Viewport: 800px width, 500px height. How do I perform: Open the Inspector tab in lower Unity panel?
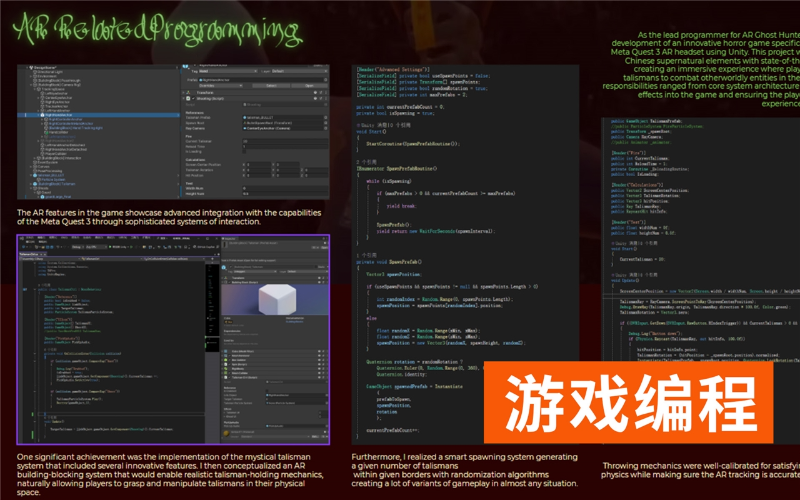pos(229,239)
